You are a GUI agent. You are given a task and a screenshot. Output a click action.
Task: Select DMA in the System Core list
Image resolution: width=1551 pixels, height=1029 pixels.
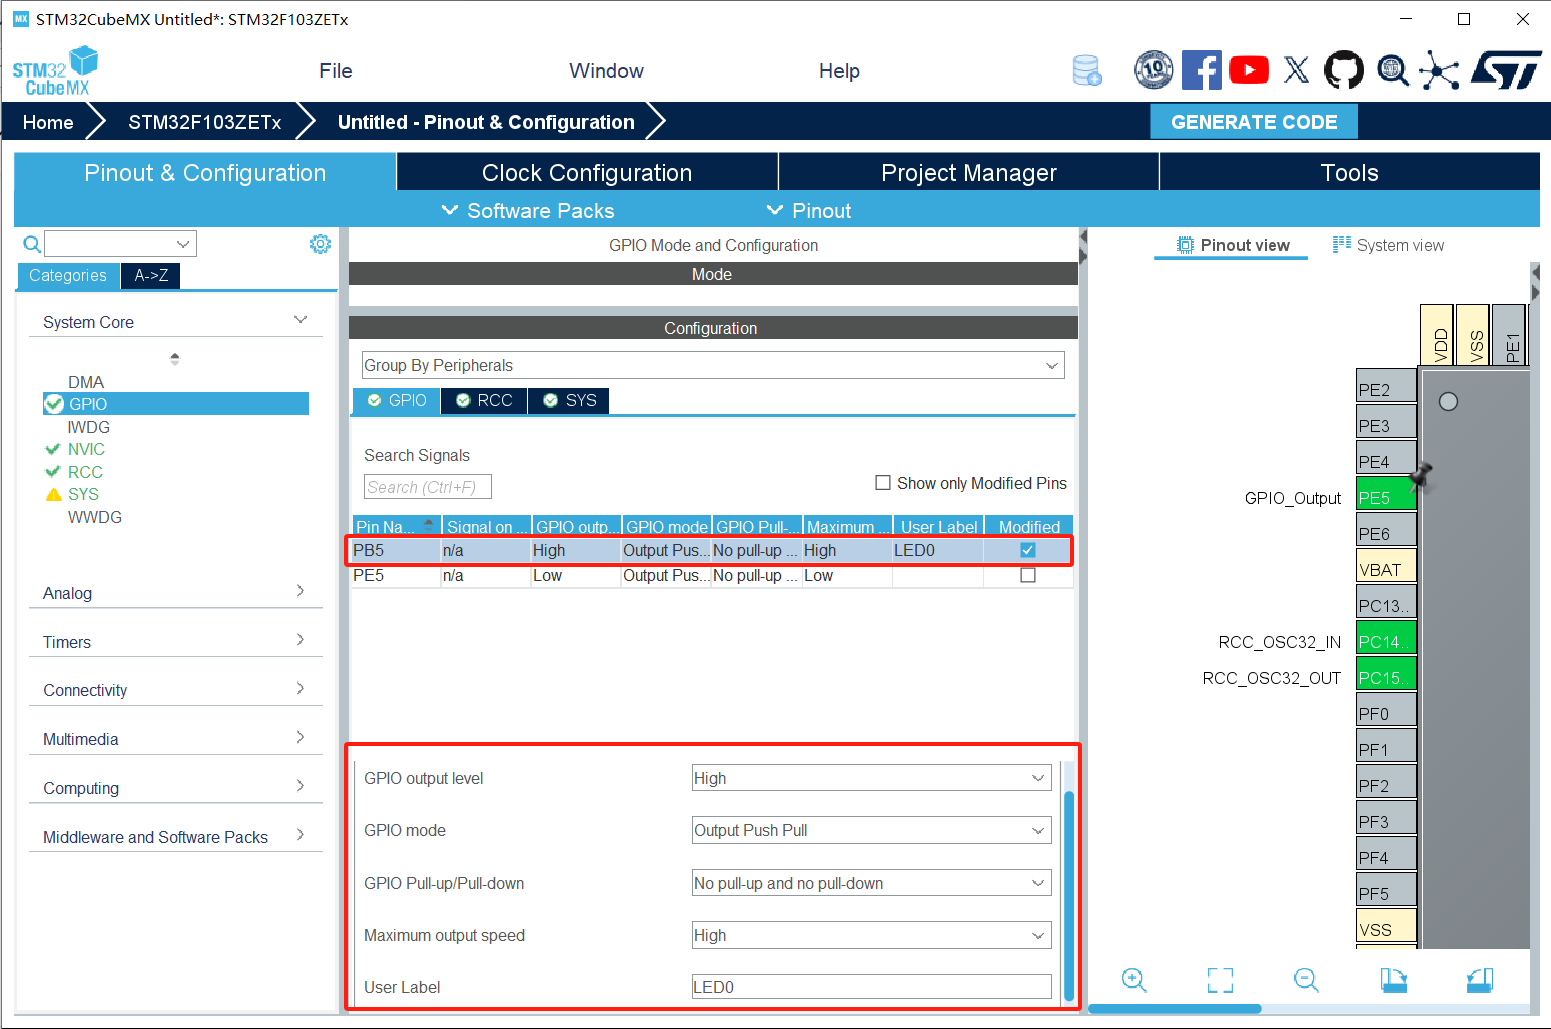(86, 382)
